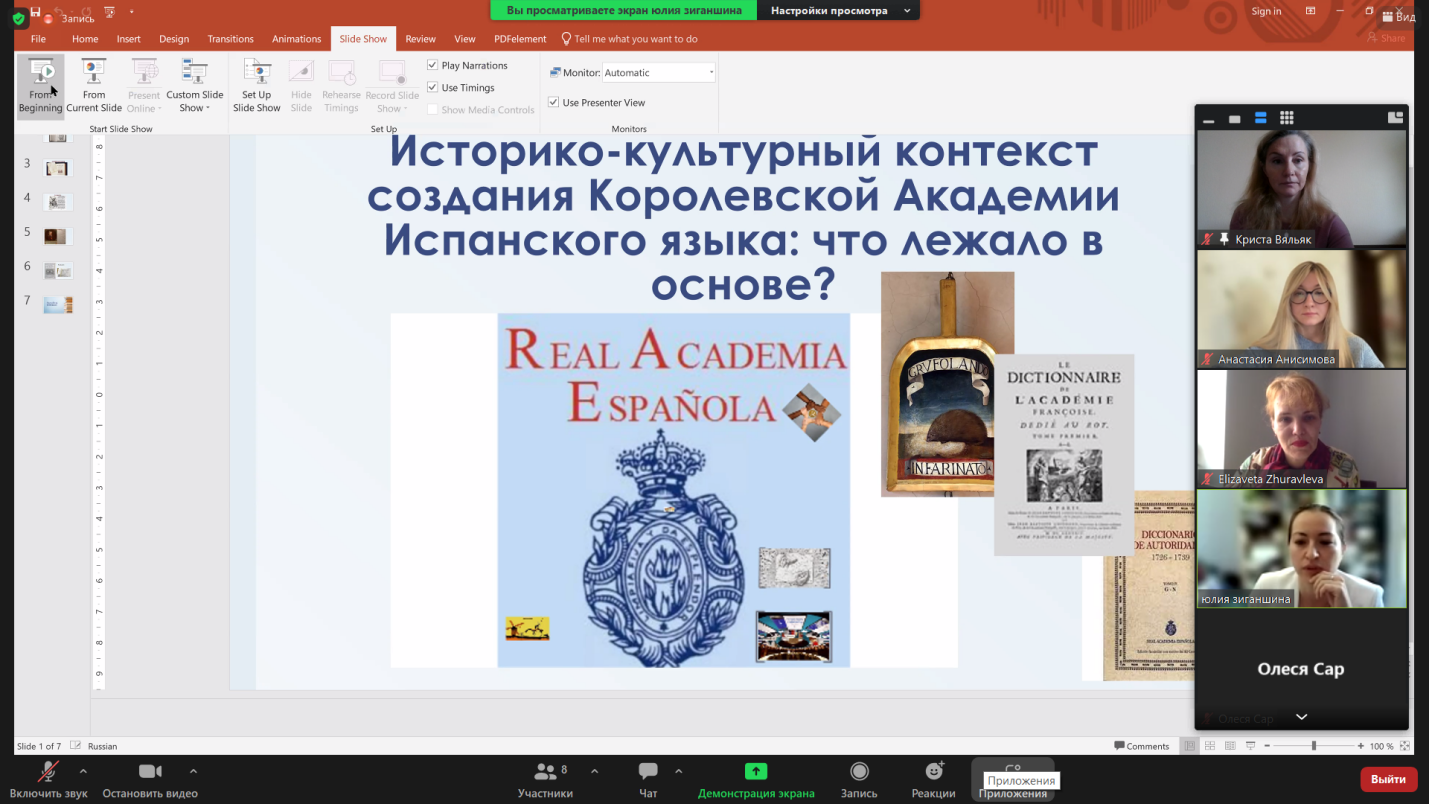This screenshot has height=804, width=1429.
Task: Switch to the Transitions ribbon tab
Action: [231, 39]
